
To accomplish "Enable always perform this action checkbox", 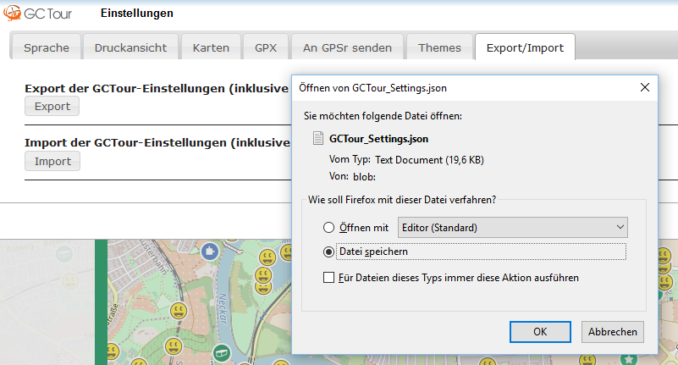I will 329,278.
